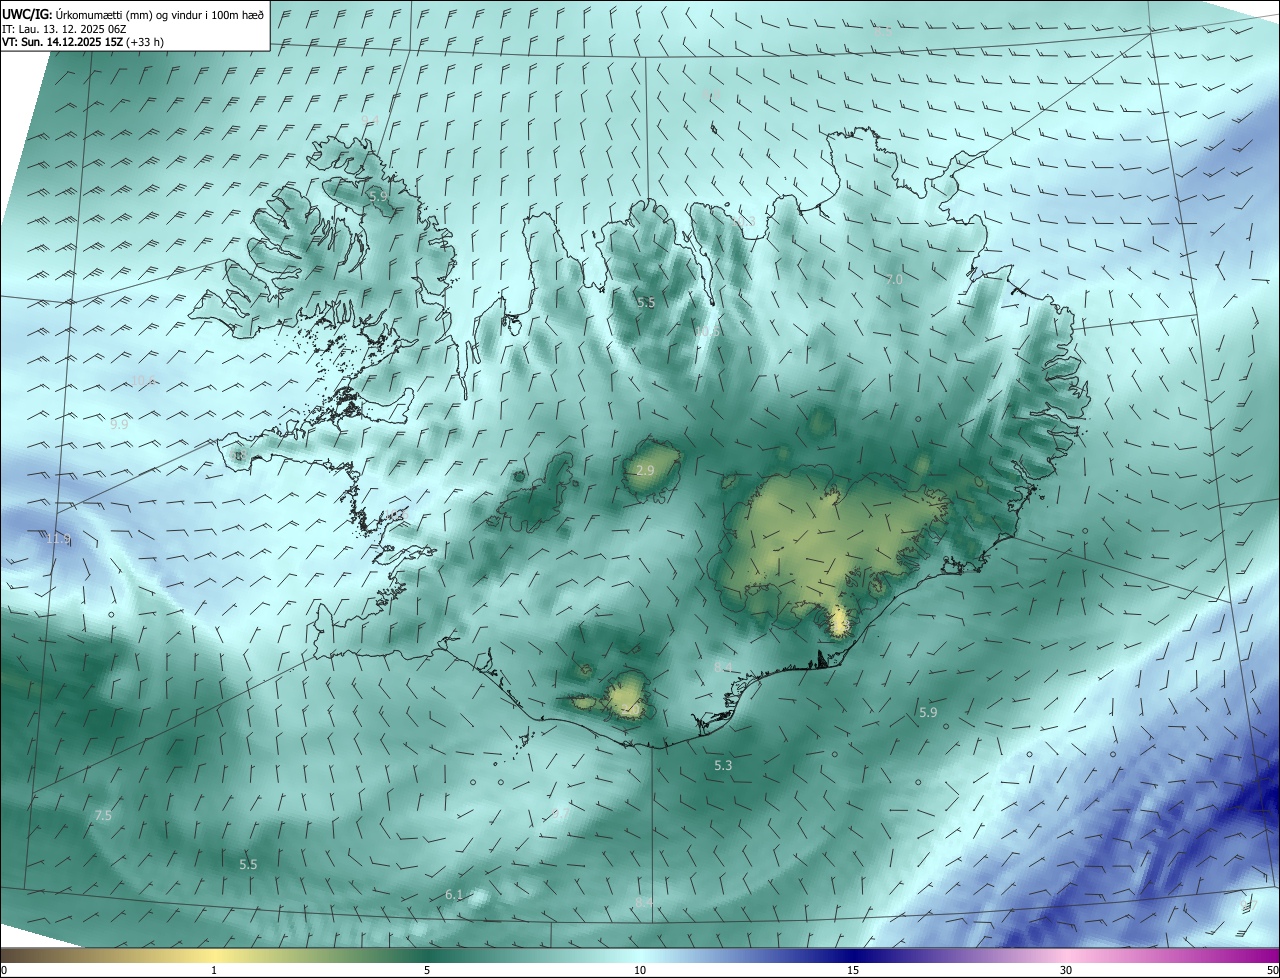The height and width of the screenshot is (978, 1280).
Task: Click the 50 tick on the colour scale
Action: coord(1272,970)
